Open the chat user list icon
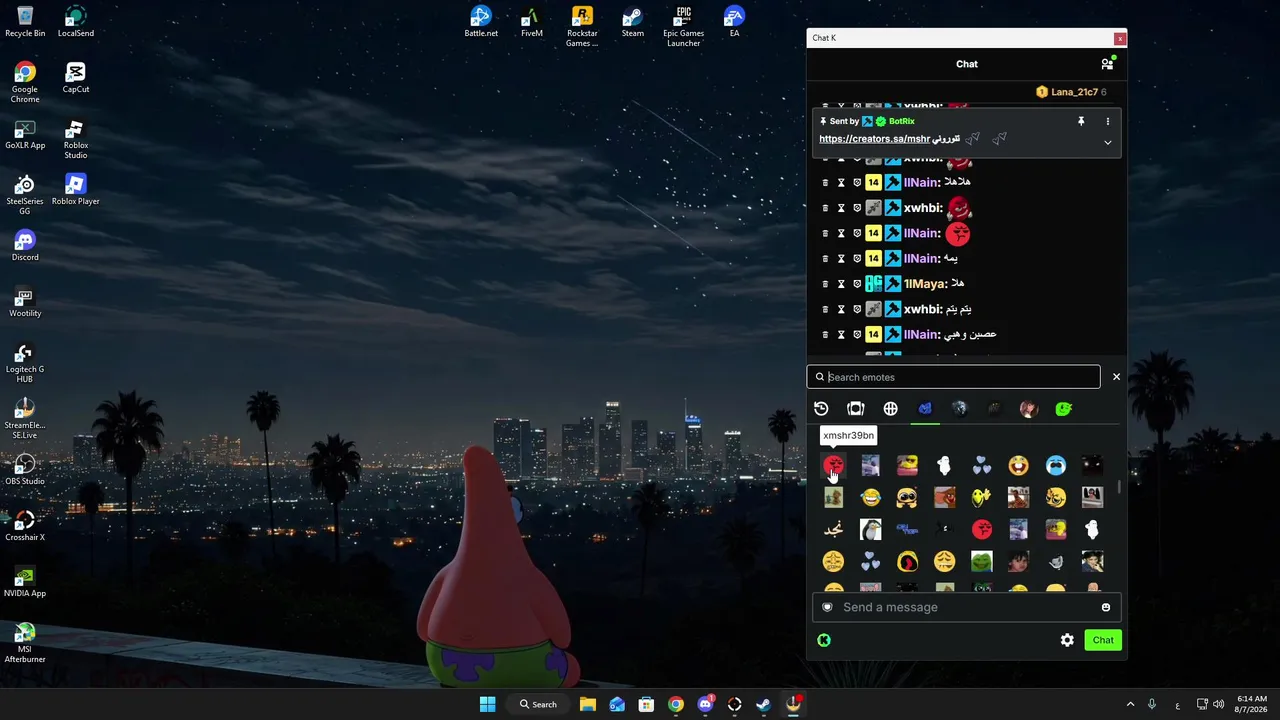Image resolution: width=1280 pixels, height=720 pixels. coord(1107,64)
